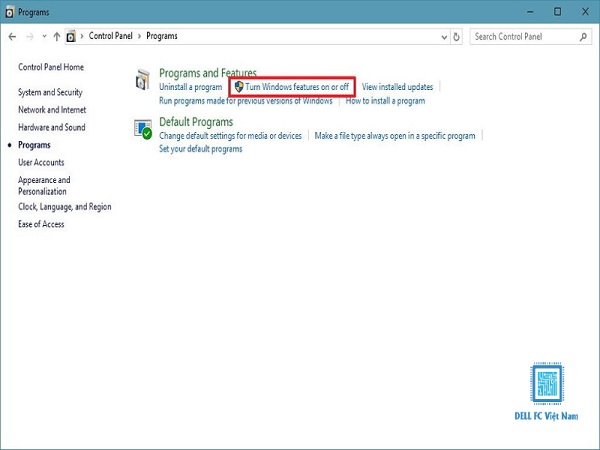Open Appearance and Personalization
This screenshot has height=450, width=600.
click(44, 186)
